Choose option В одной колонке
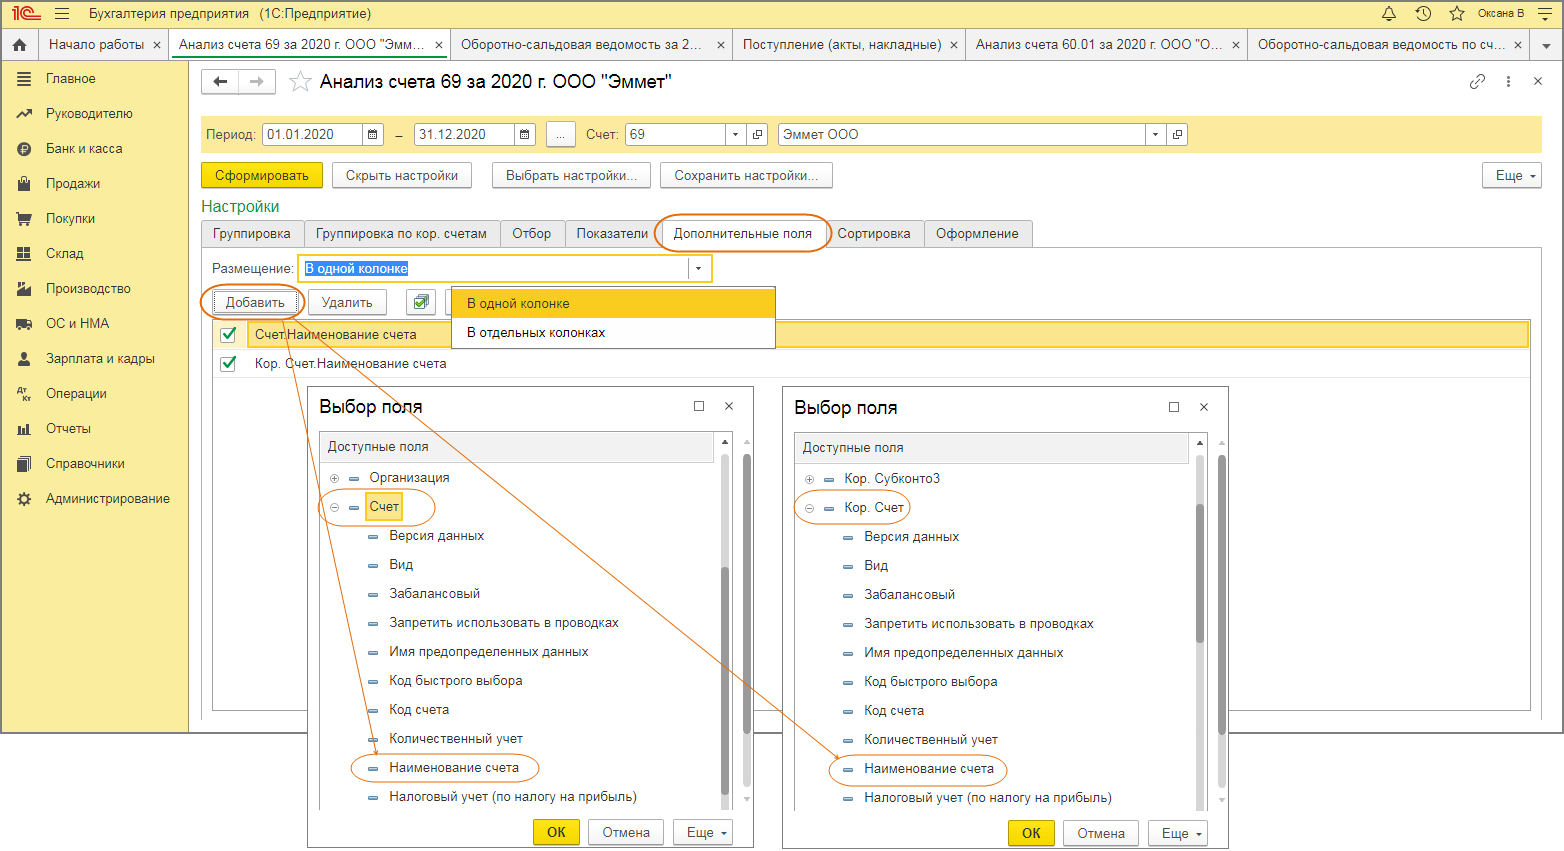This screenshot has width=1564, height=851. tap(613, 304)
